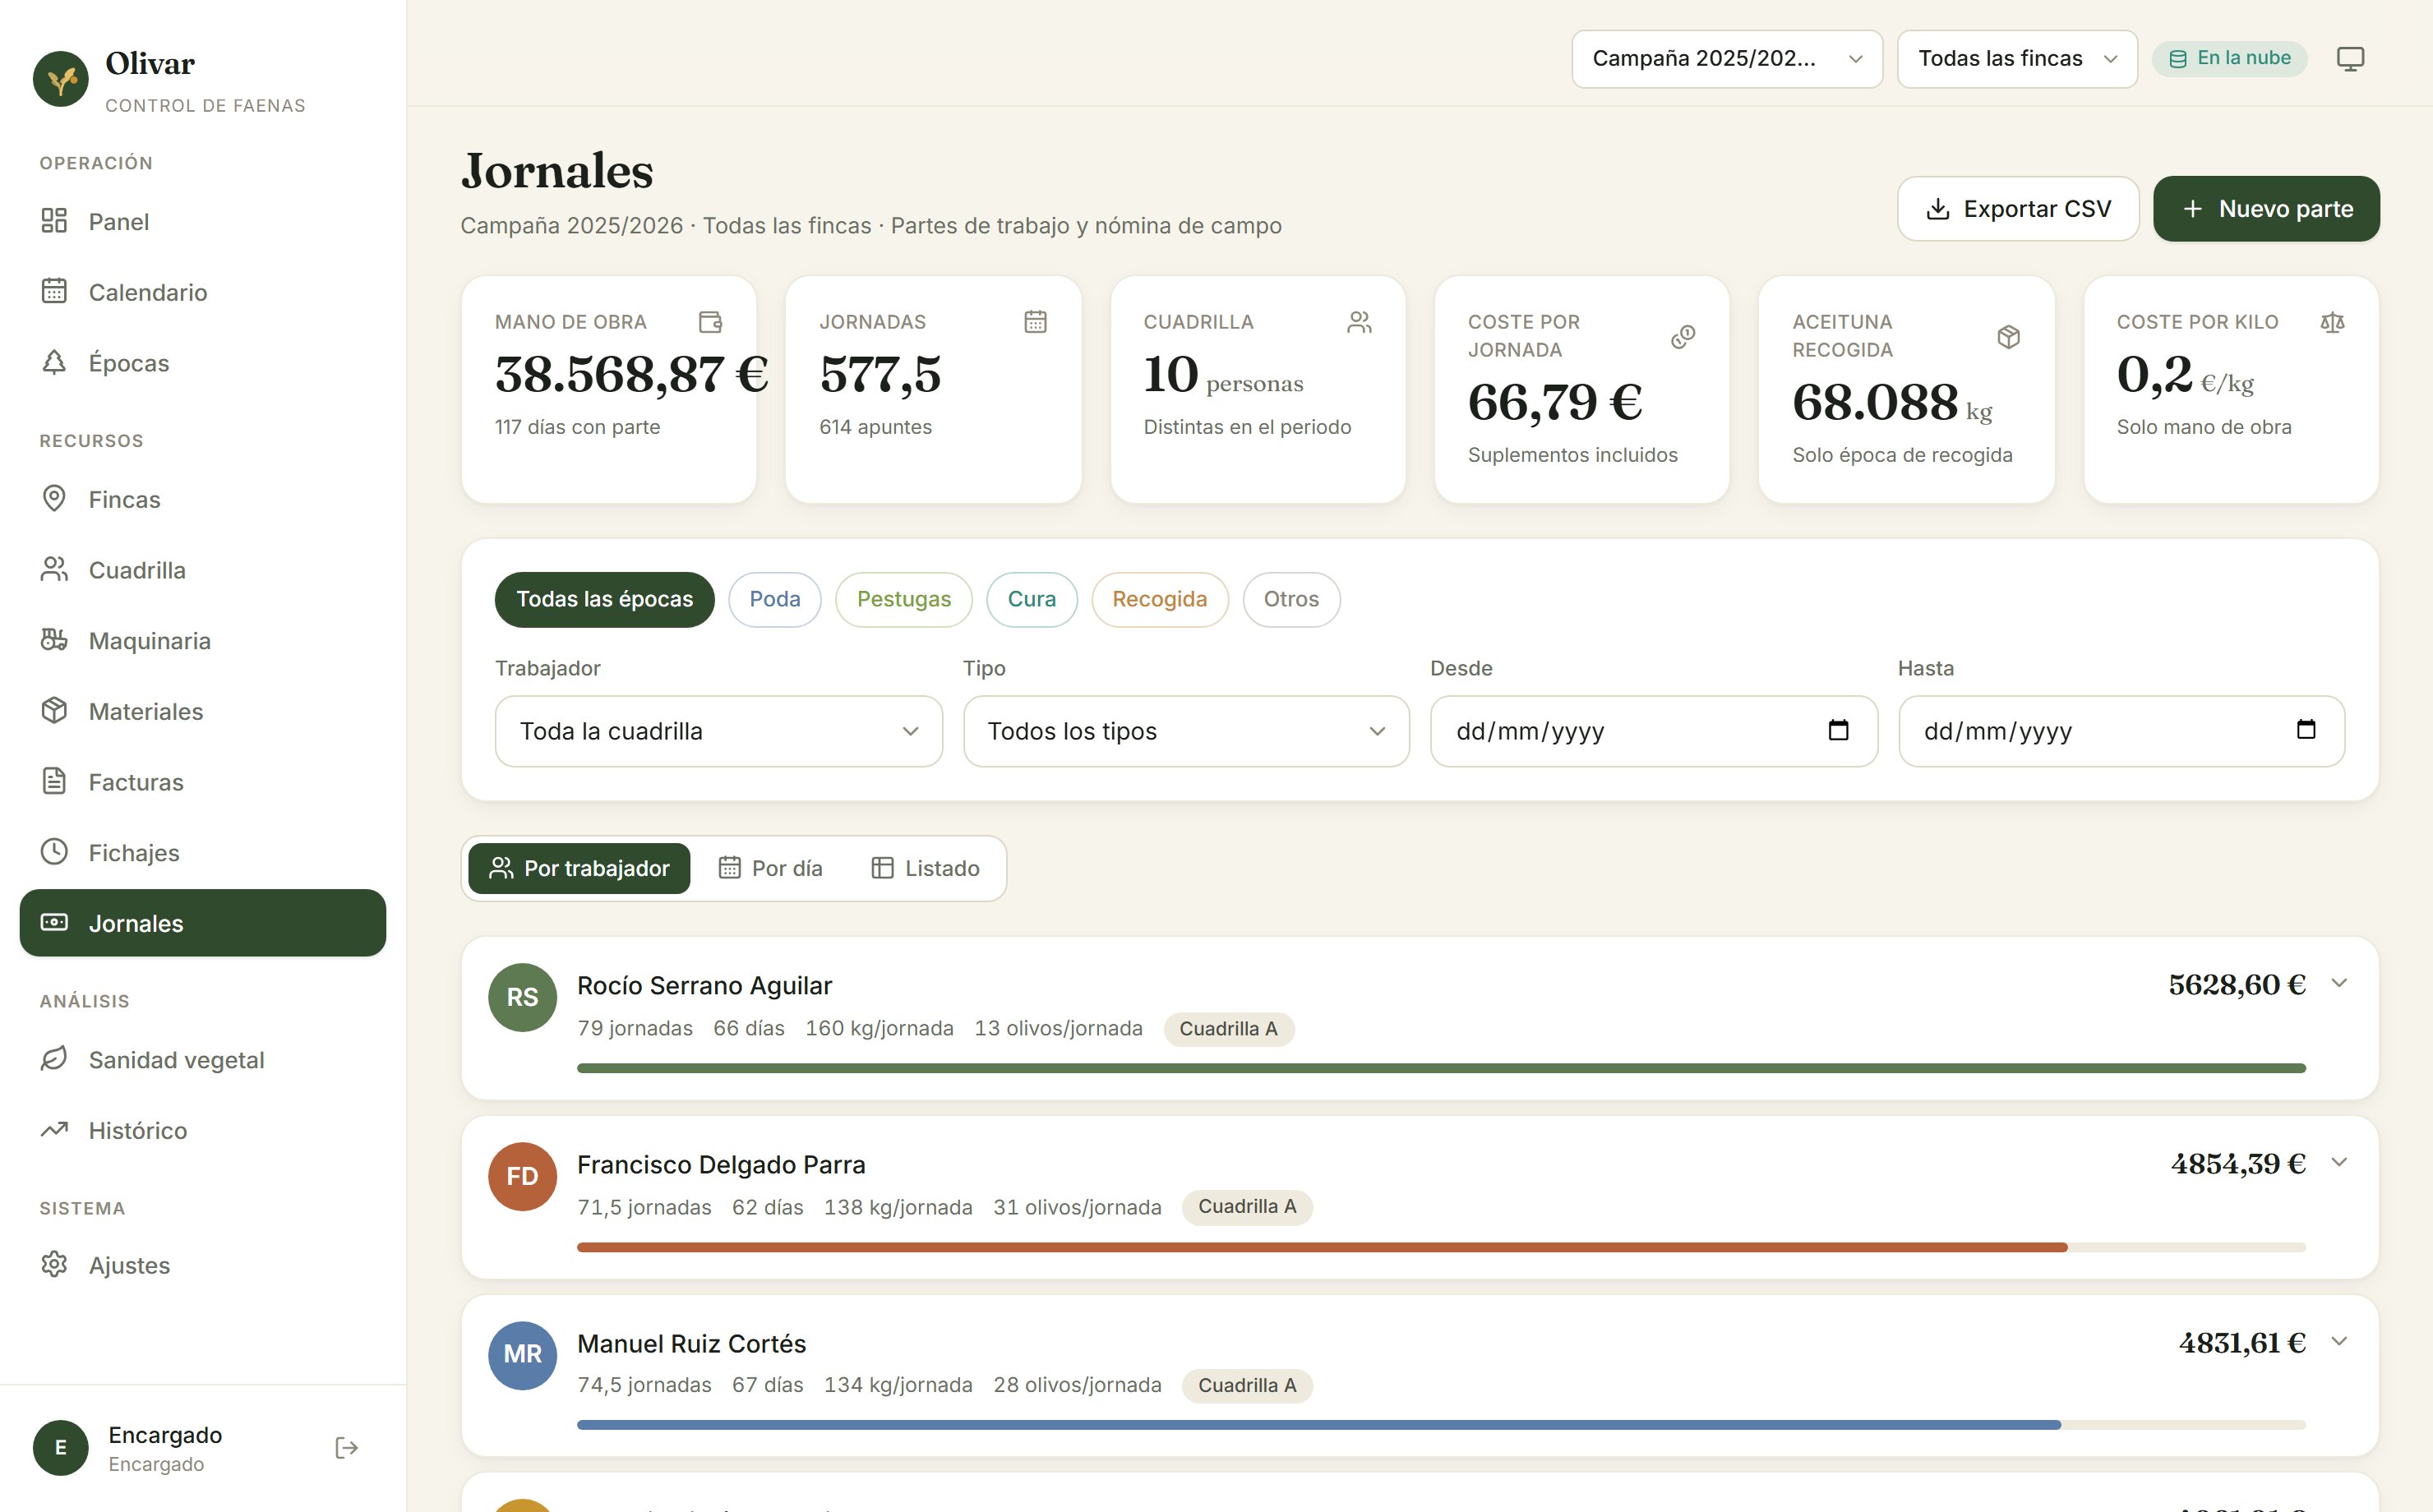2433x1512 pixels.
Task: Click the Sanidad vegetal leaf icon
Action: [54, 1059]
